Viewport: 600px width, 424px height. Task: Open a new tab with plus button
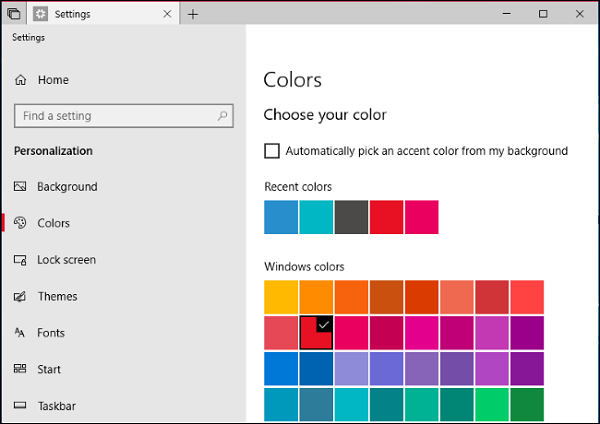click(x=193, y=14)
